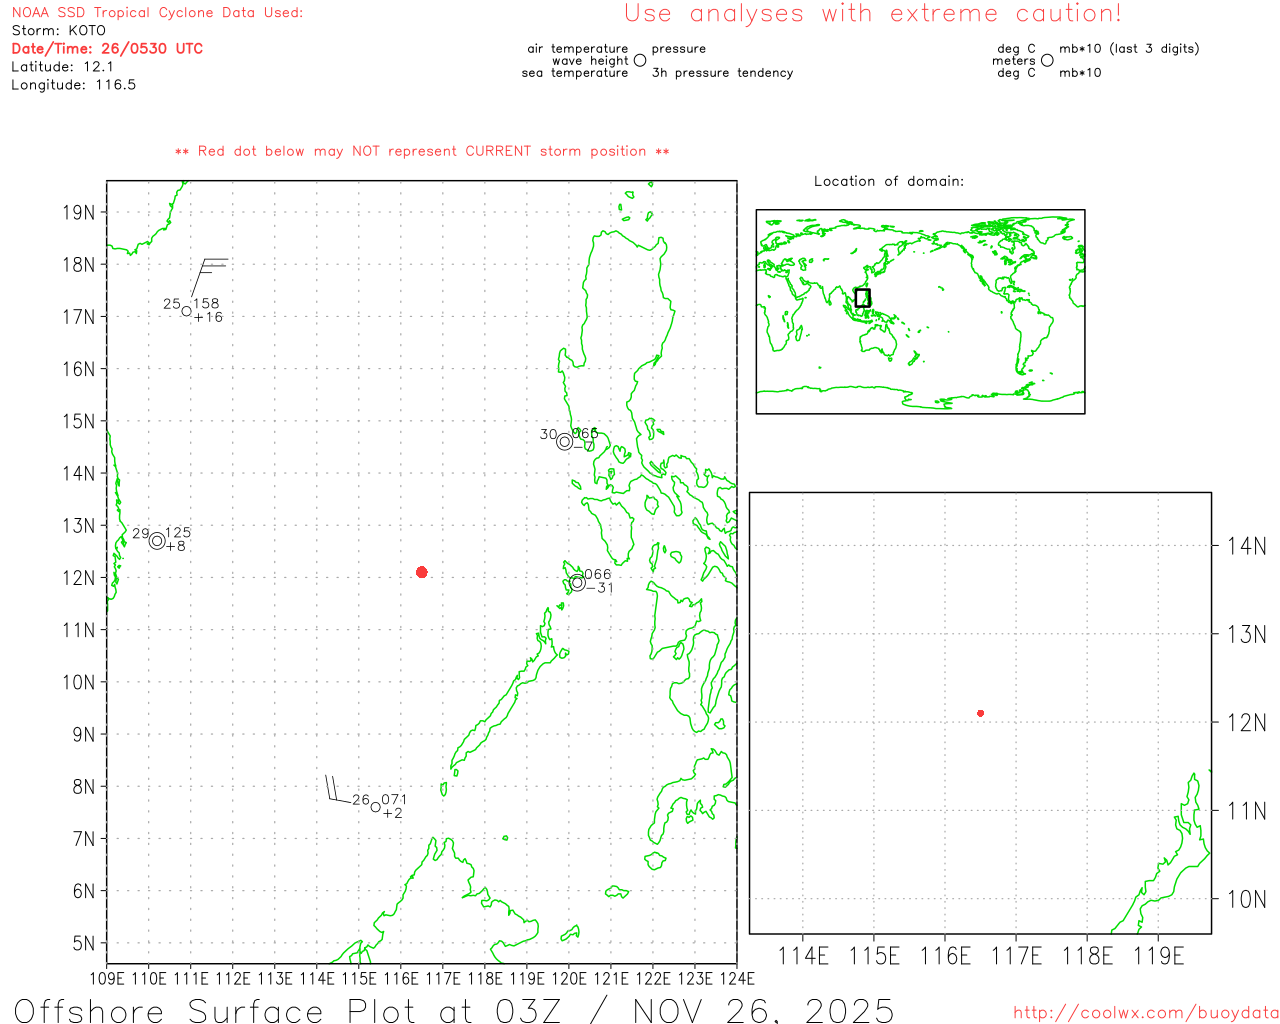Click the black domain box on the world map
The image size is (1280, 1024).
pyautogui.click(x=863, y=298)
